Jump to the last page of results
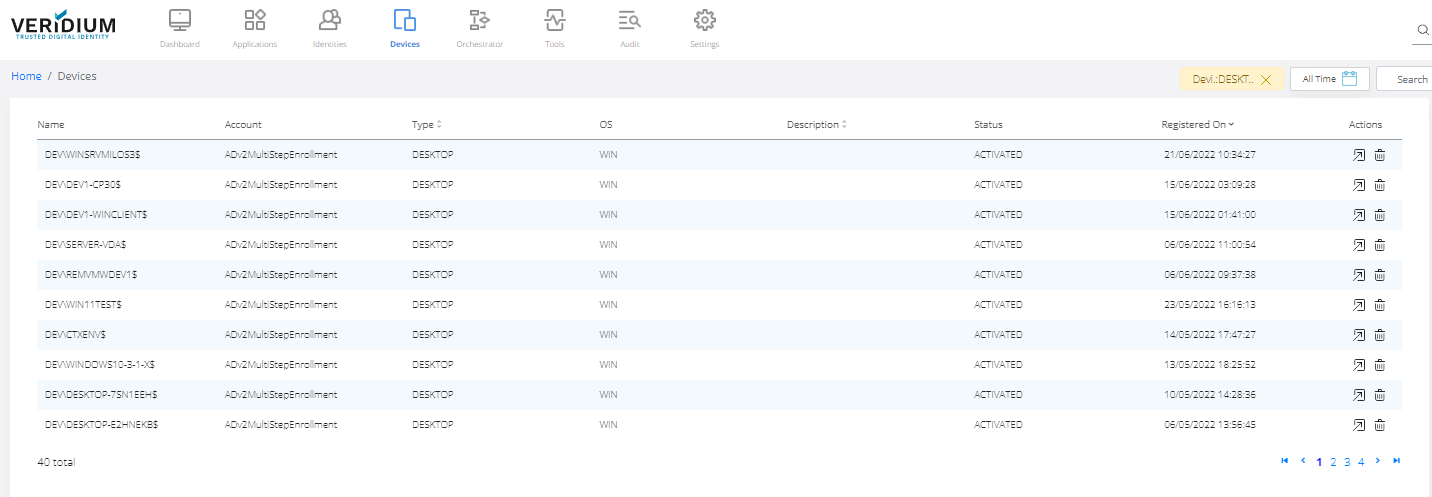Screen dimensions: 1432x497 click(x=1396, y=461)
